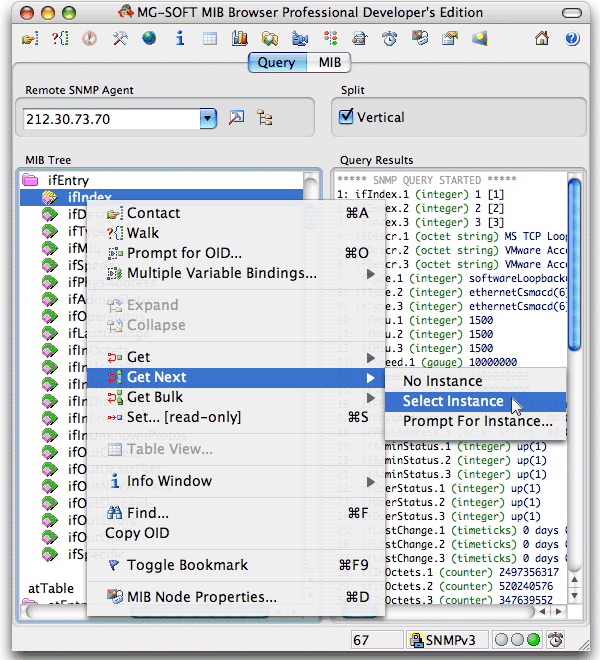Choose Toggle Bookmark menu entry
The image size is (600, 660).
click(x=235, y=565)
